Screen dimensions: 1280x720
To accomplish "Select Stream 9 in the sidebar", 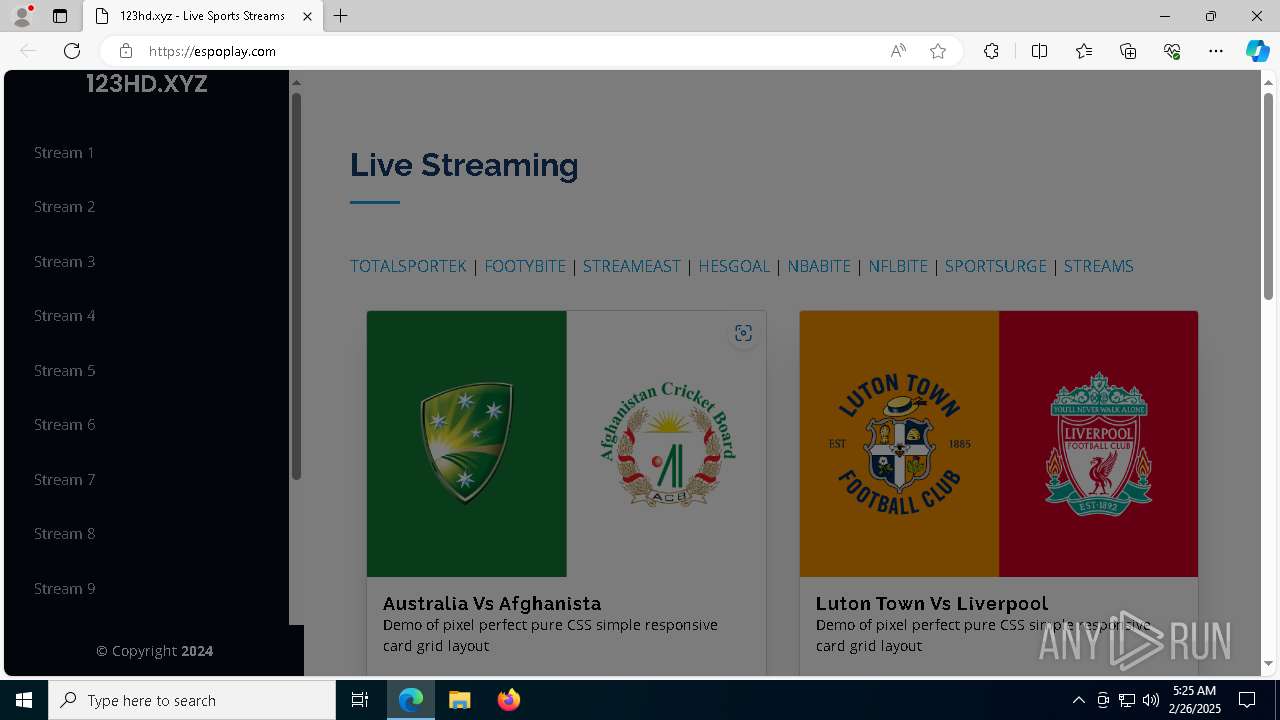I will [64, 589].
